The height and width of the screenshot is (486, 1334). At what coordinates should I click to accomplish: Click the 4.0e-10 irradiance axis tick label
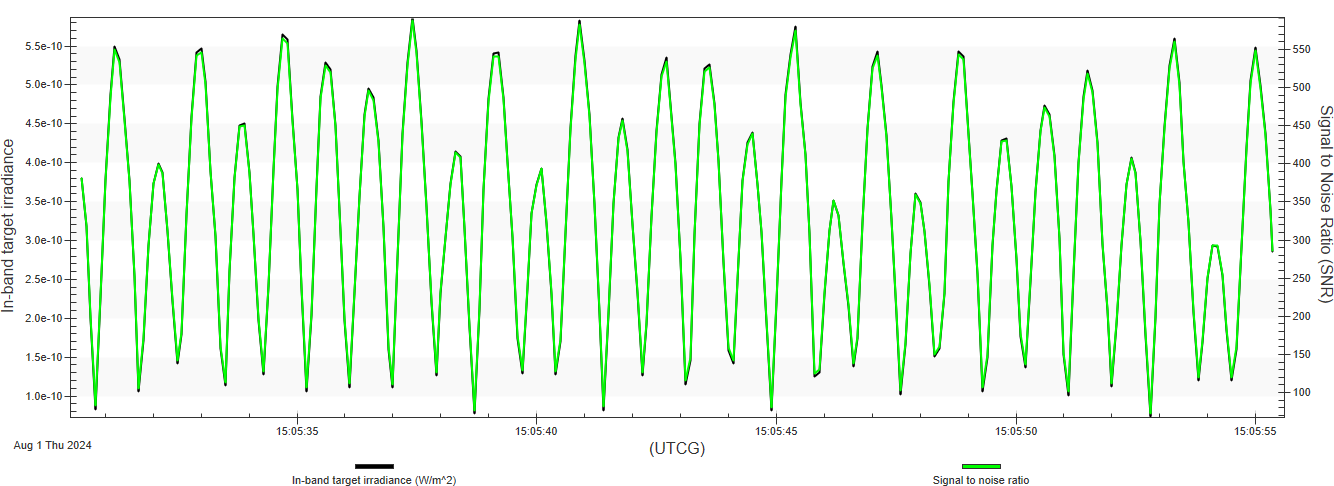click(x=45, y=162)
